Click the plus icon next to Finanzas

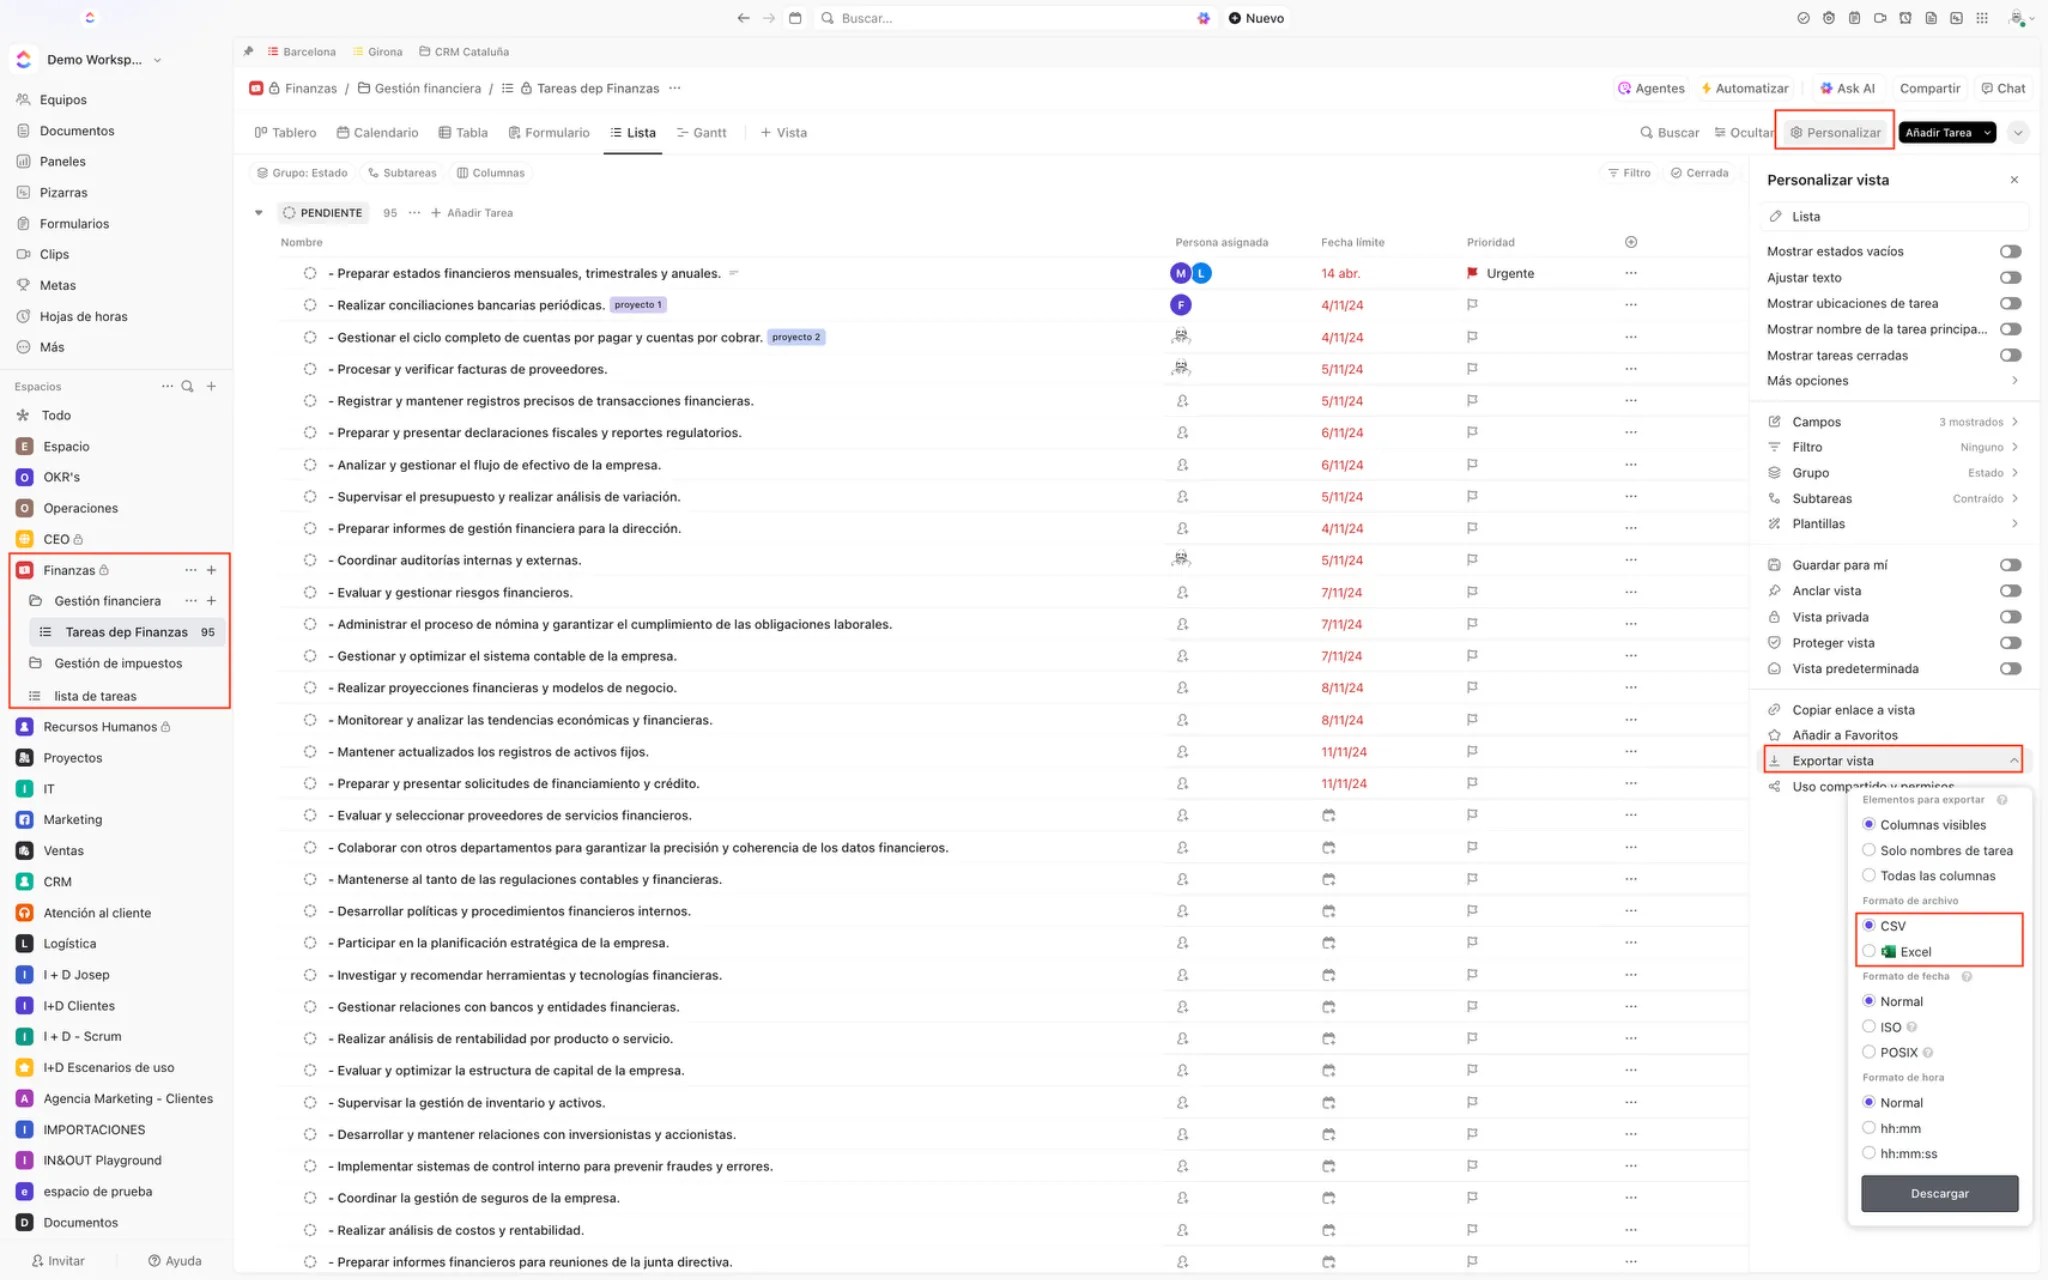click(211, 570)
